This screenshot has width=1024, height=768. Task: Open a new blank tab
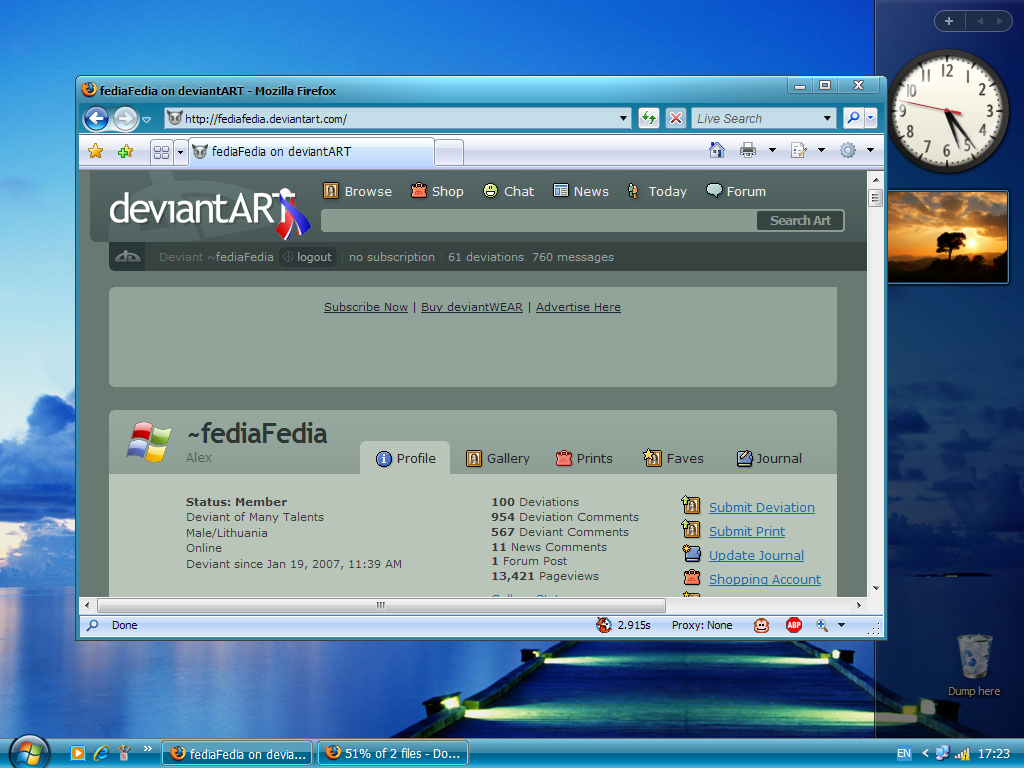click(x=449, y=152)
